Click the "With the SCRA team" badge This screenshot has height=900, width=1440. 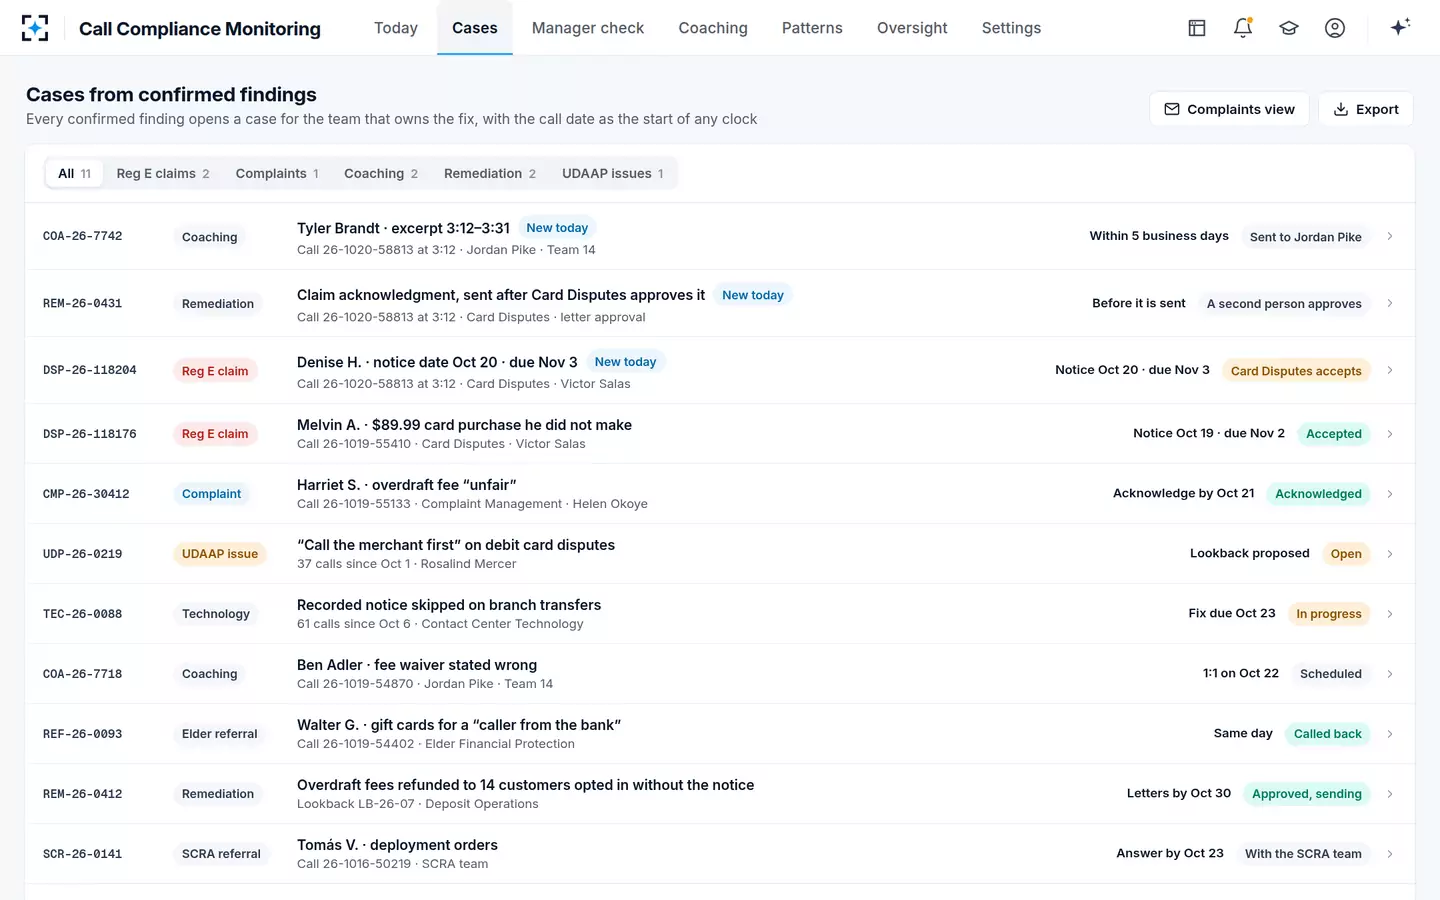[1303, 854]
